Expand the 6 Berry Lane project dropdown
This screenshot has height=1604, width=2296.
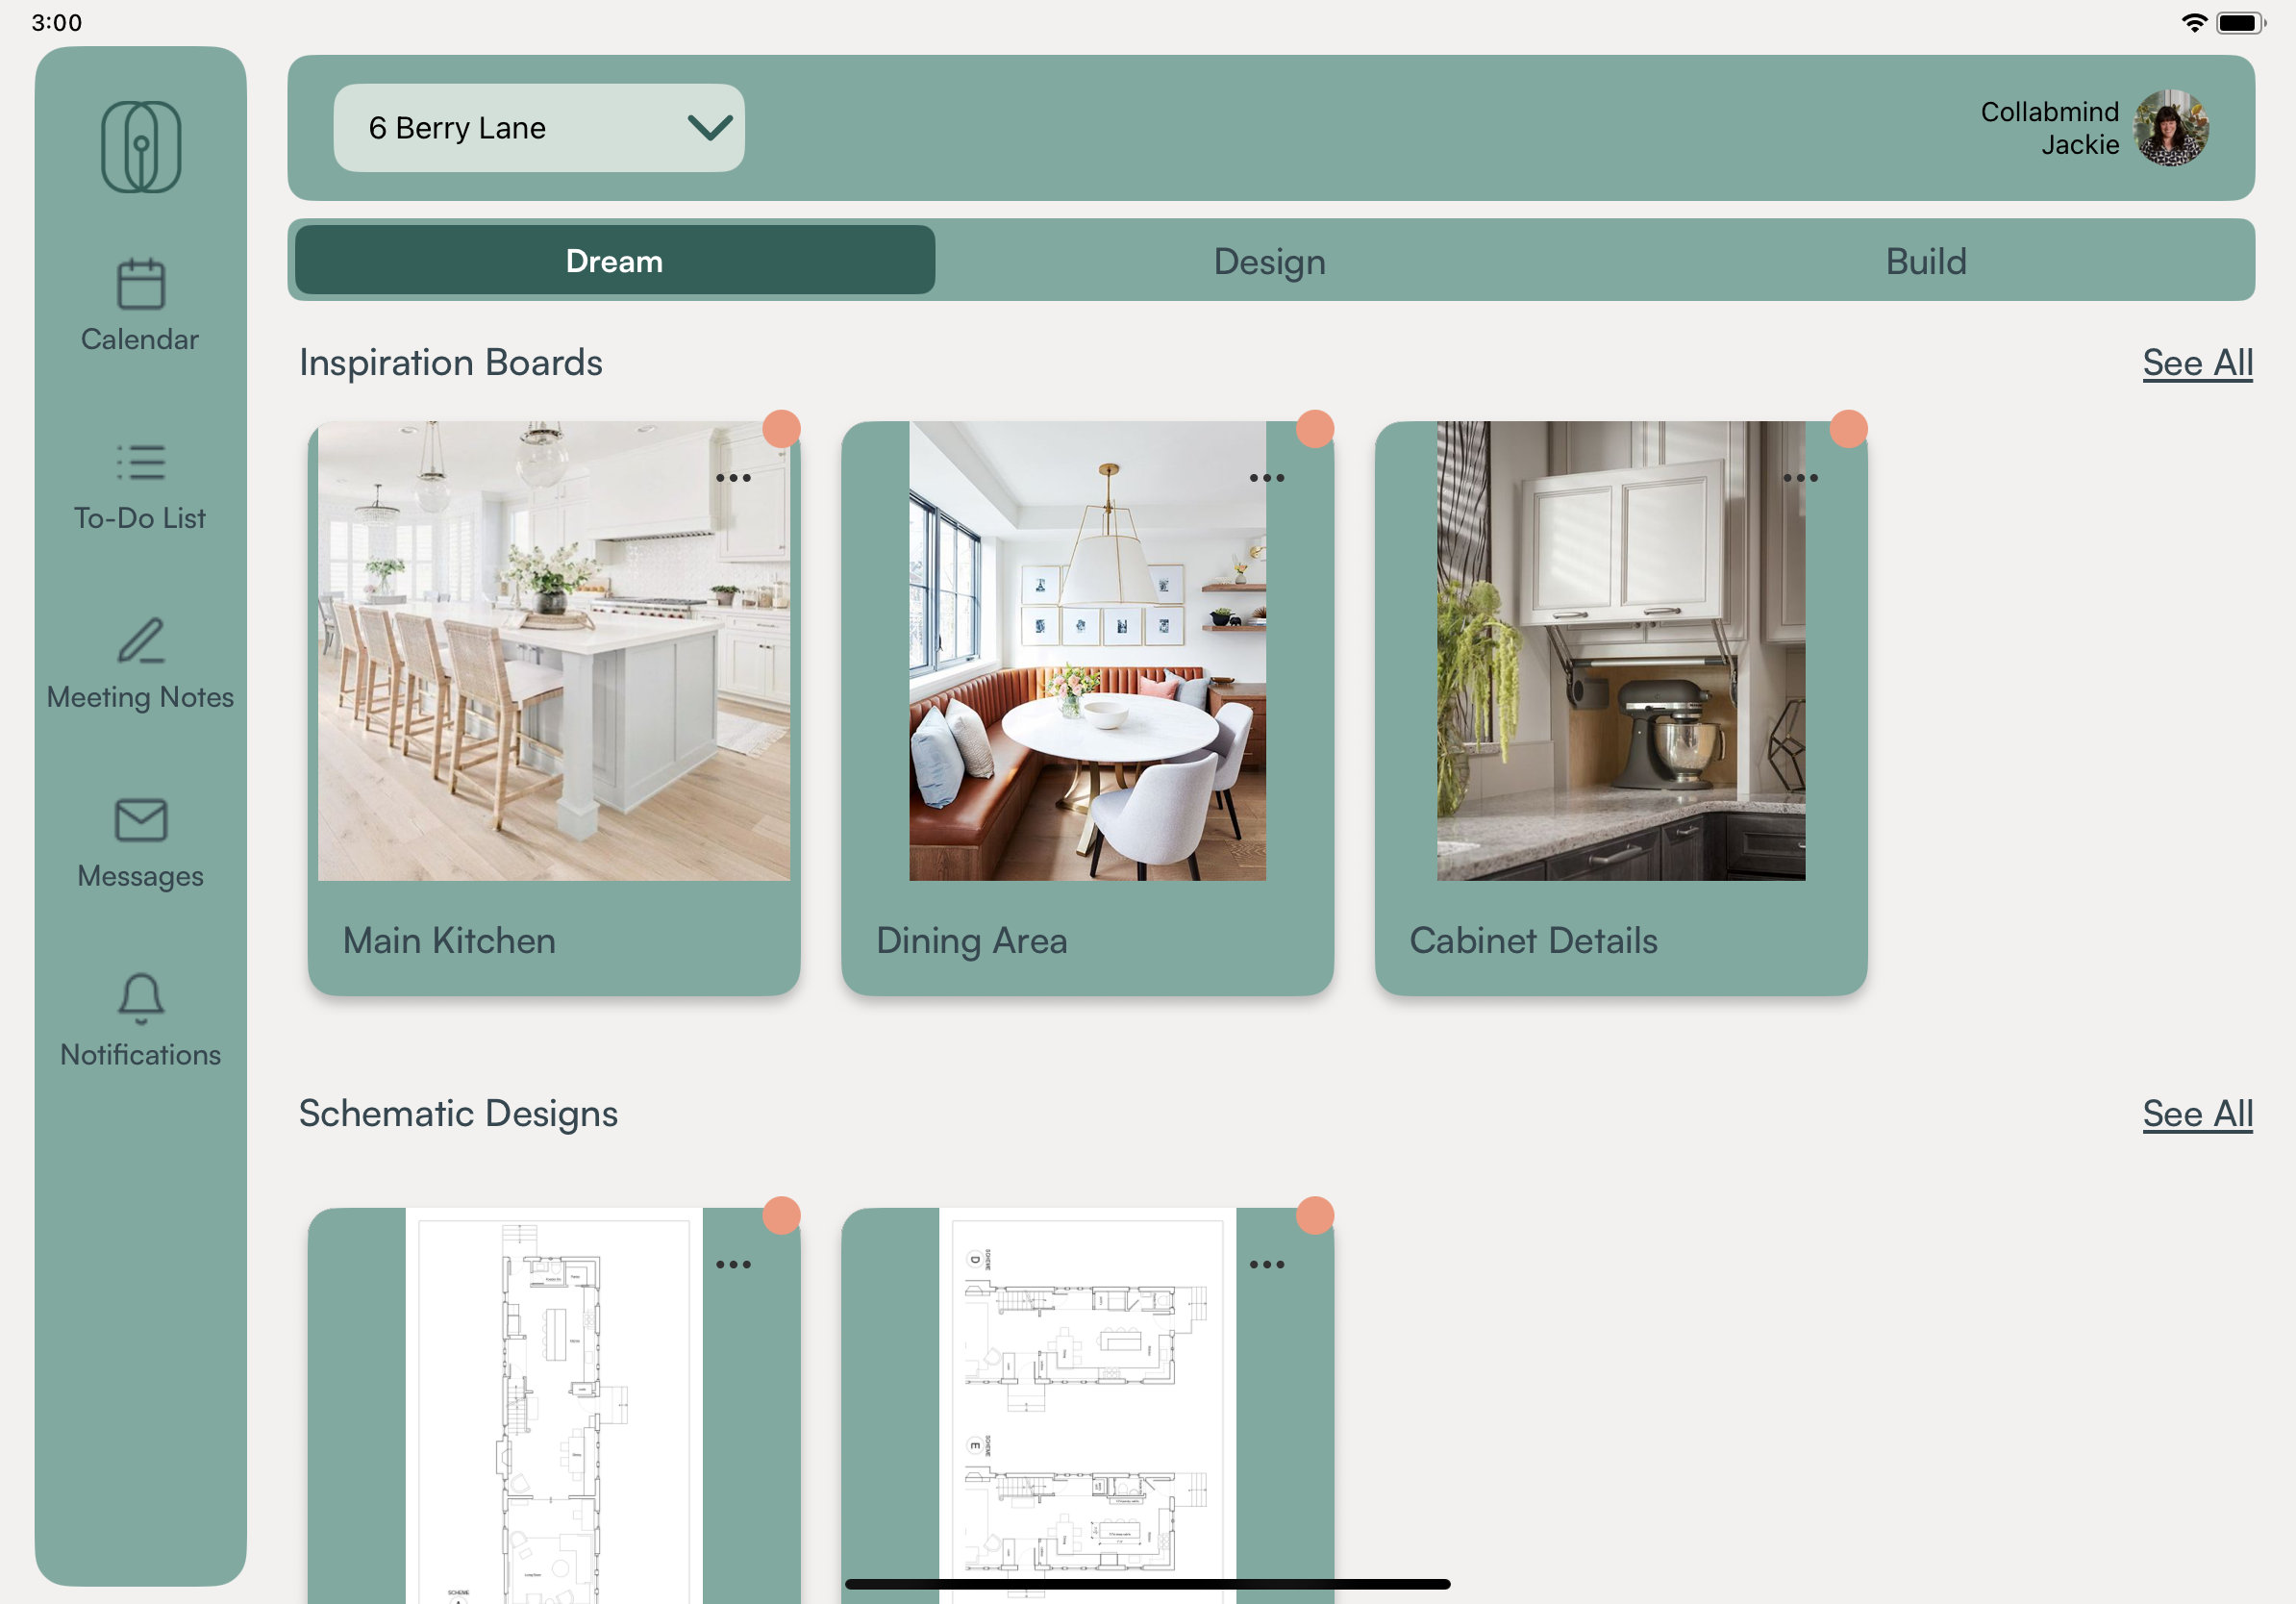[x=538, y=128]
